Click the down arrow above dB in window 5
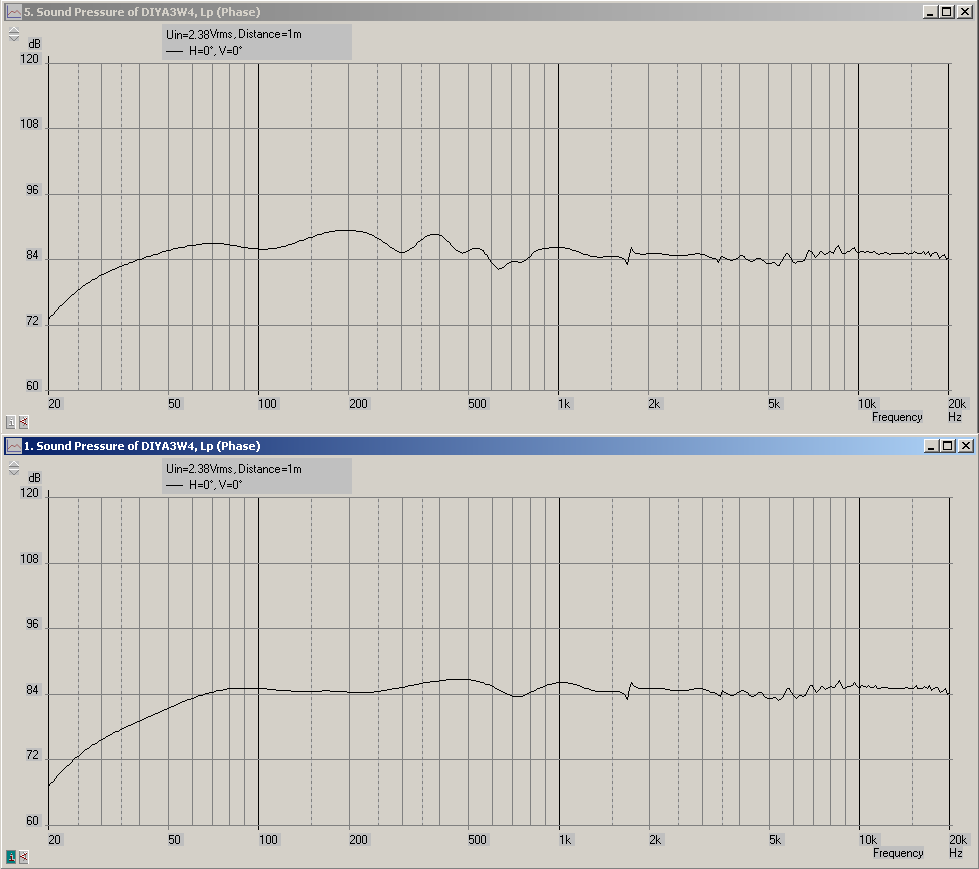This screenshot has width=979, height=869. click(x=14, y=38)
